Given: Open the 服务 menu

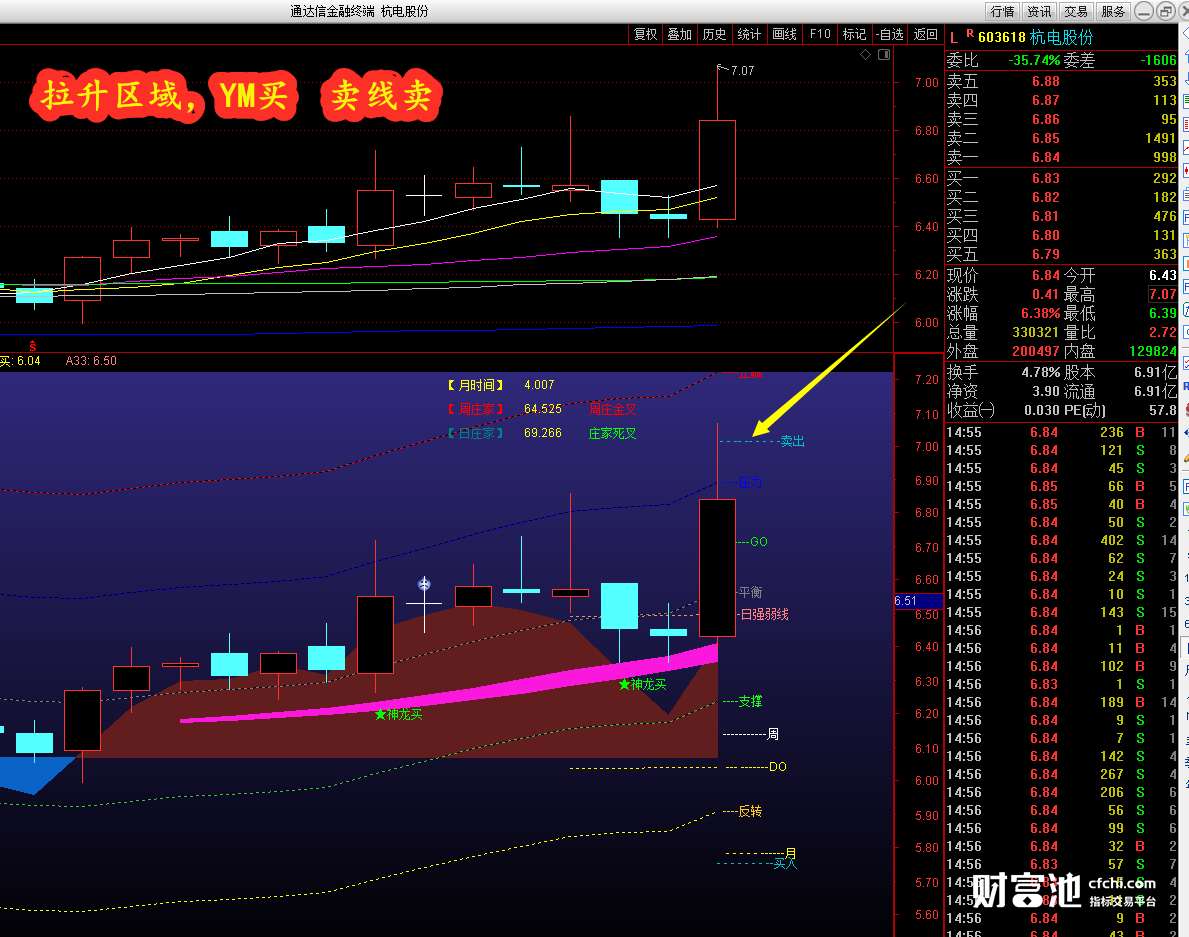Looking at the screenshot, I should click(x=1112, y=11).
